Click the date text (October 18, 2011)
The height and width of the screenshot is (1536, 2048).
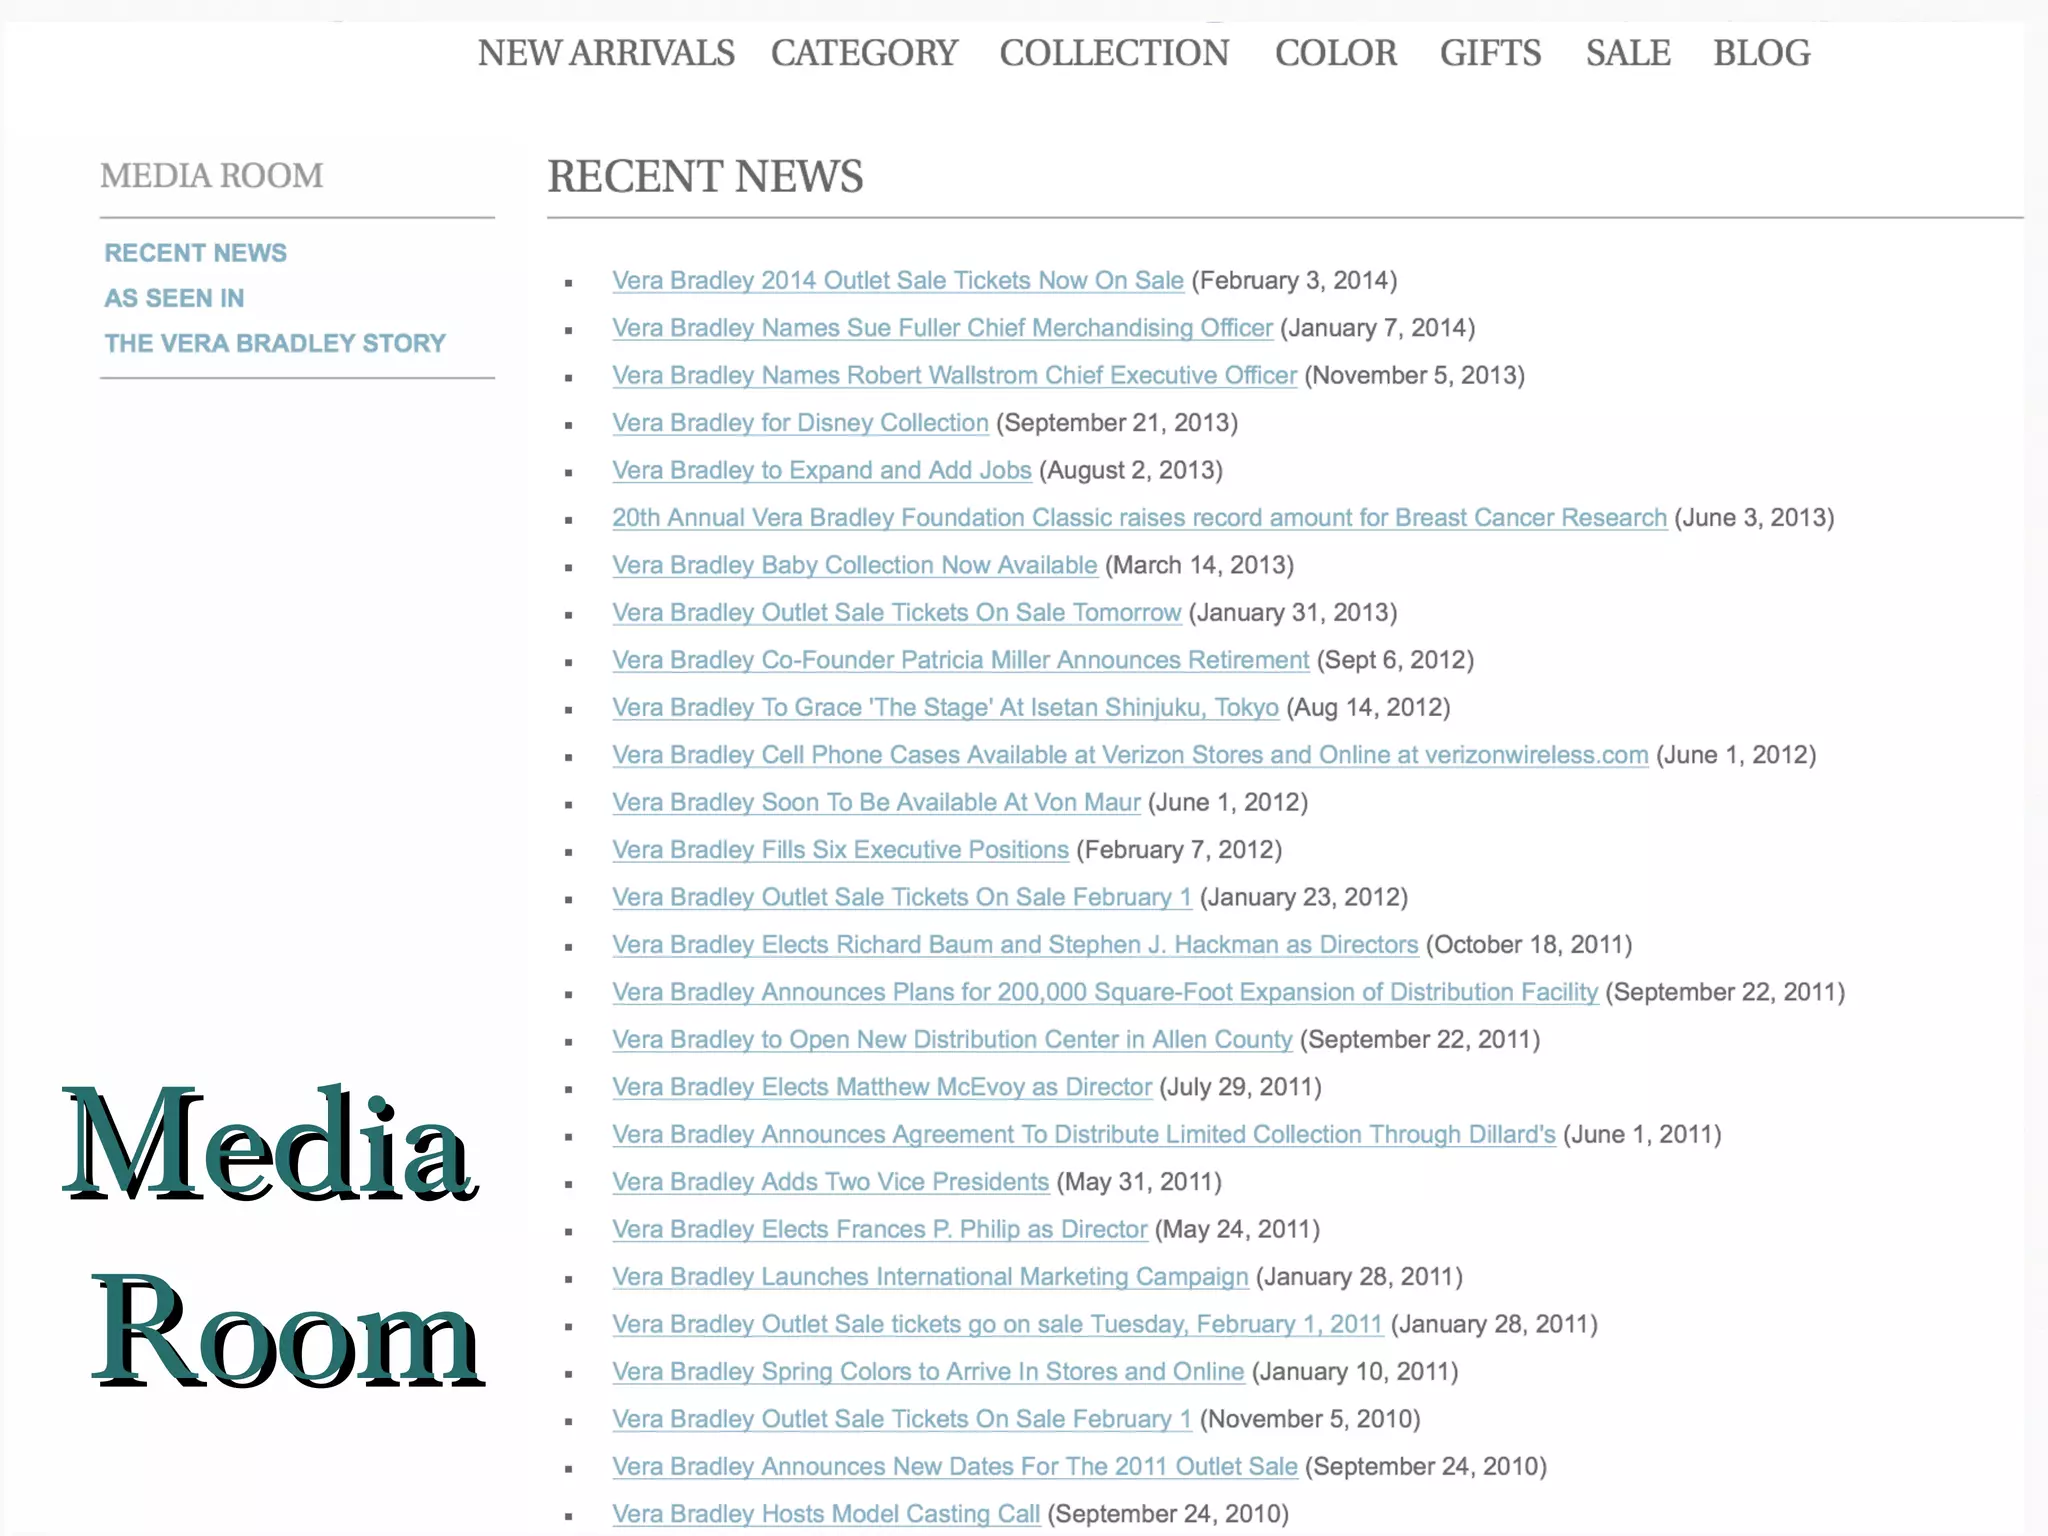pos(1529,945)
